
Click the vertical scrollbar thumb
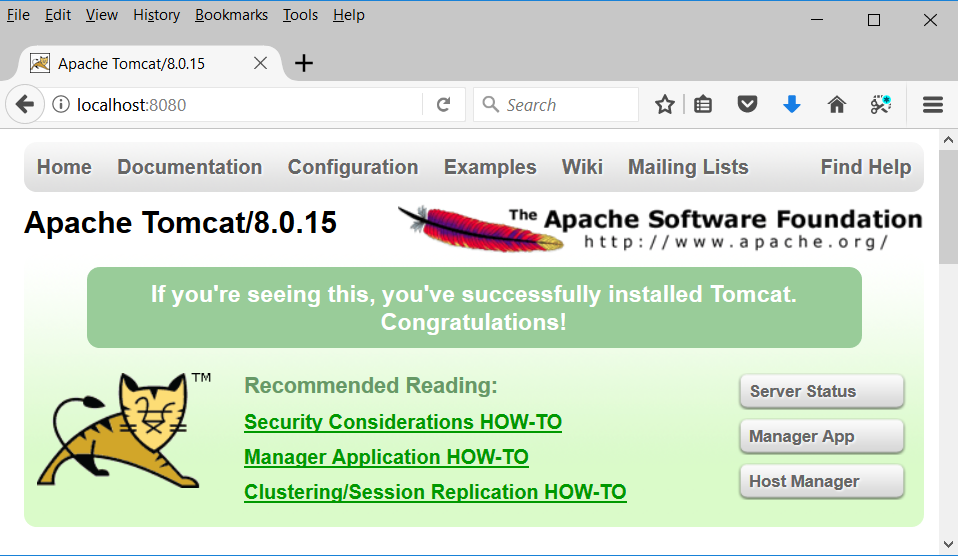948,207
